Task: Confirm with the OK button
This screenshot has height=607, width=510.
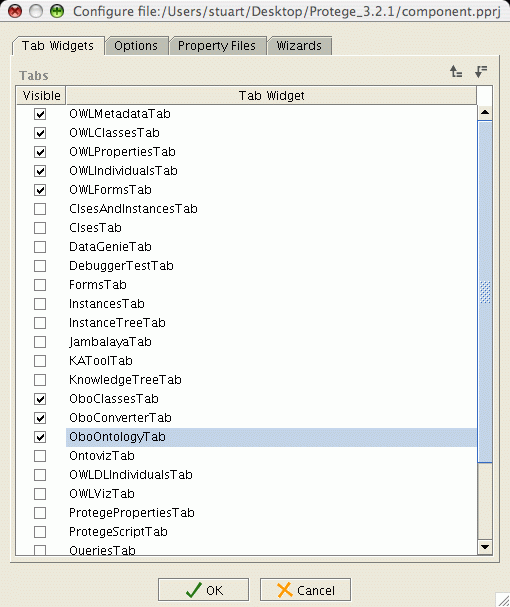Action: tap(203, 590)
